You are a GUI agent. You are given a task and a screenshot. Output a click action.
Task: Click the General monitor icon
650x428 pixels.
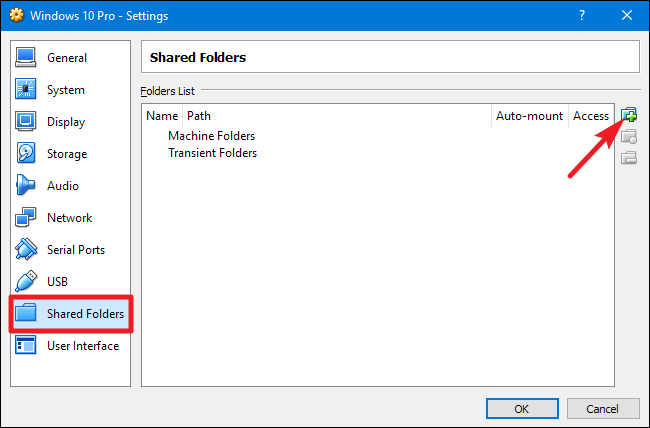click(x=27, y=58)
